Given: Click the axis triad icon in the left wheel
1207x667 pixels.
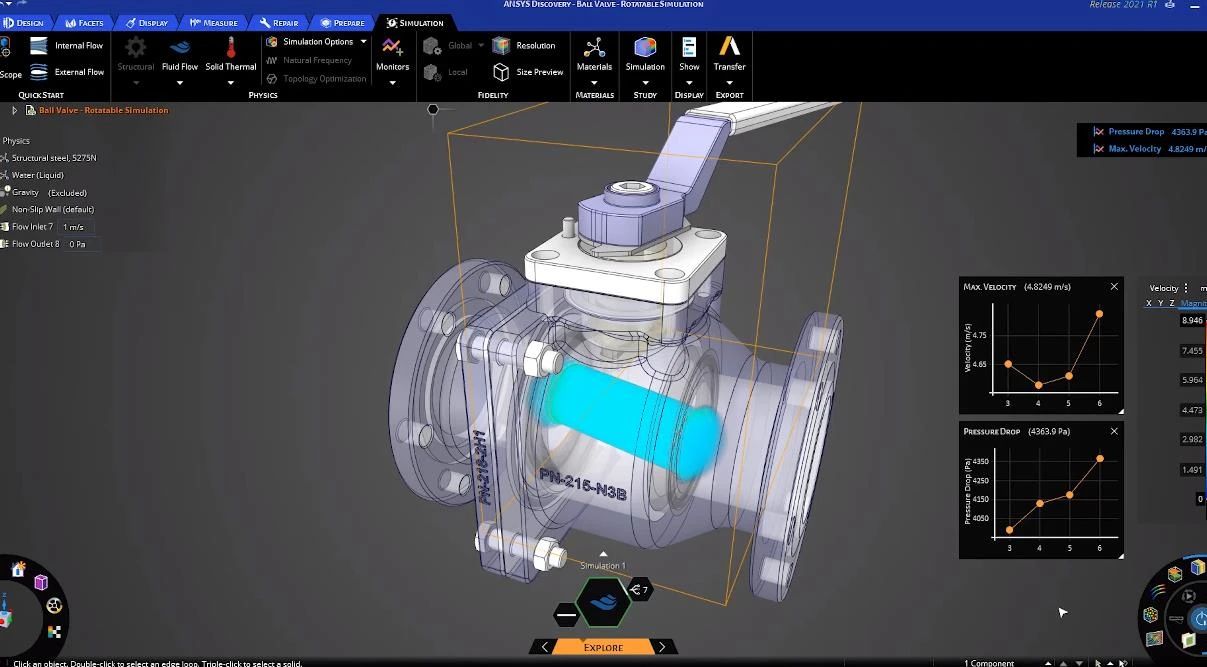Looking at the screenshot, I should coord(6,612).
